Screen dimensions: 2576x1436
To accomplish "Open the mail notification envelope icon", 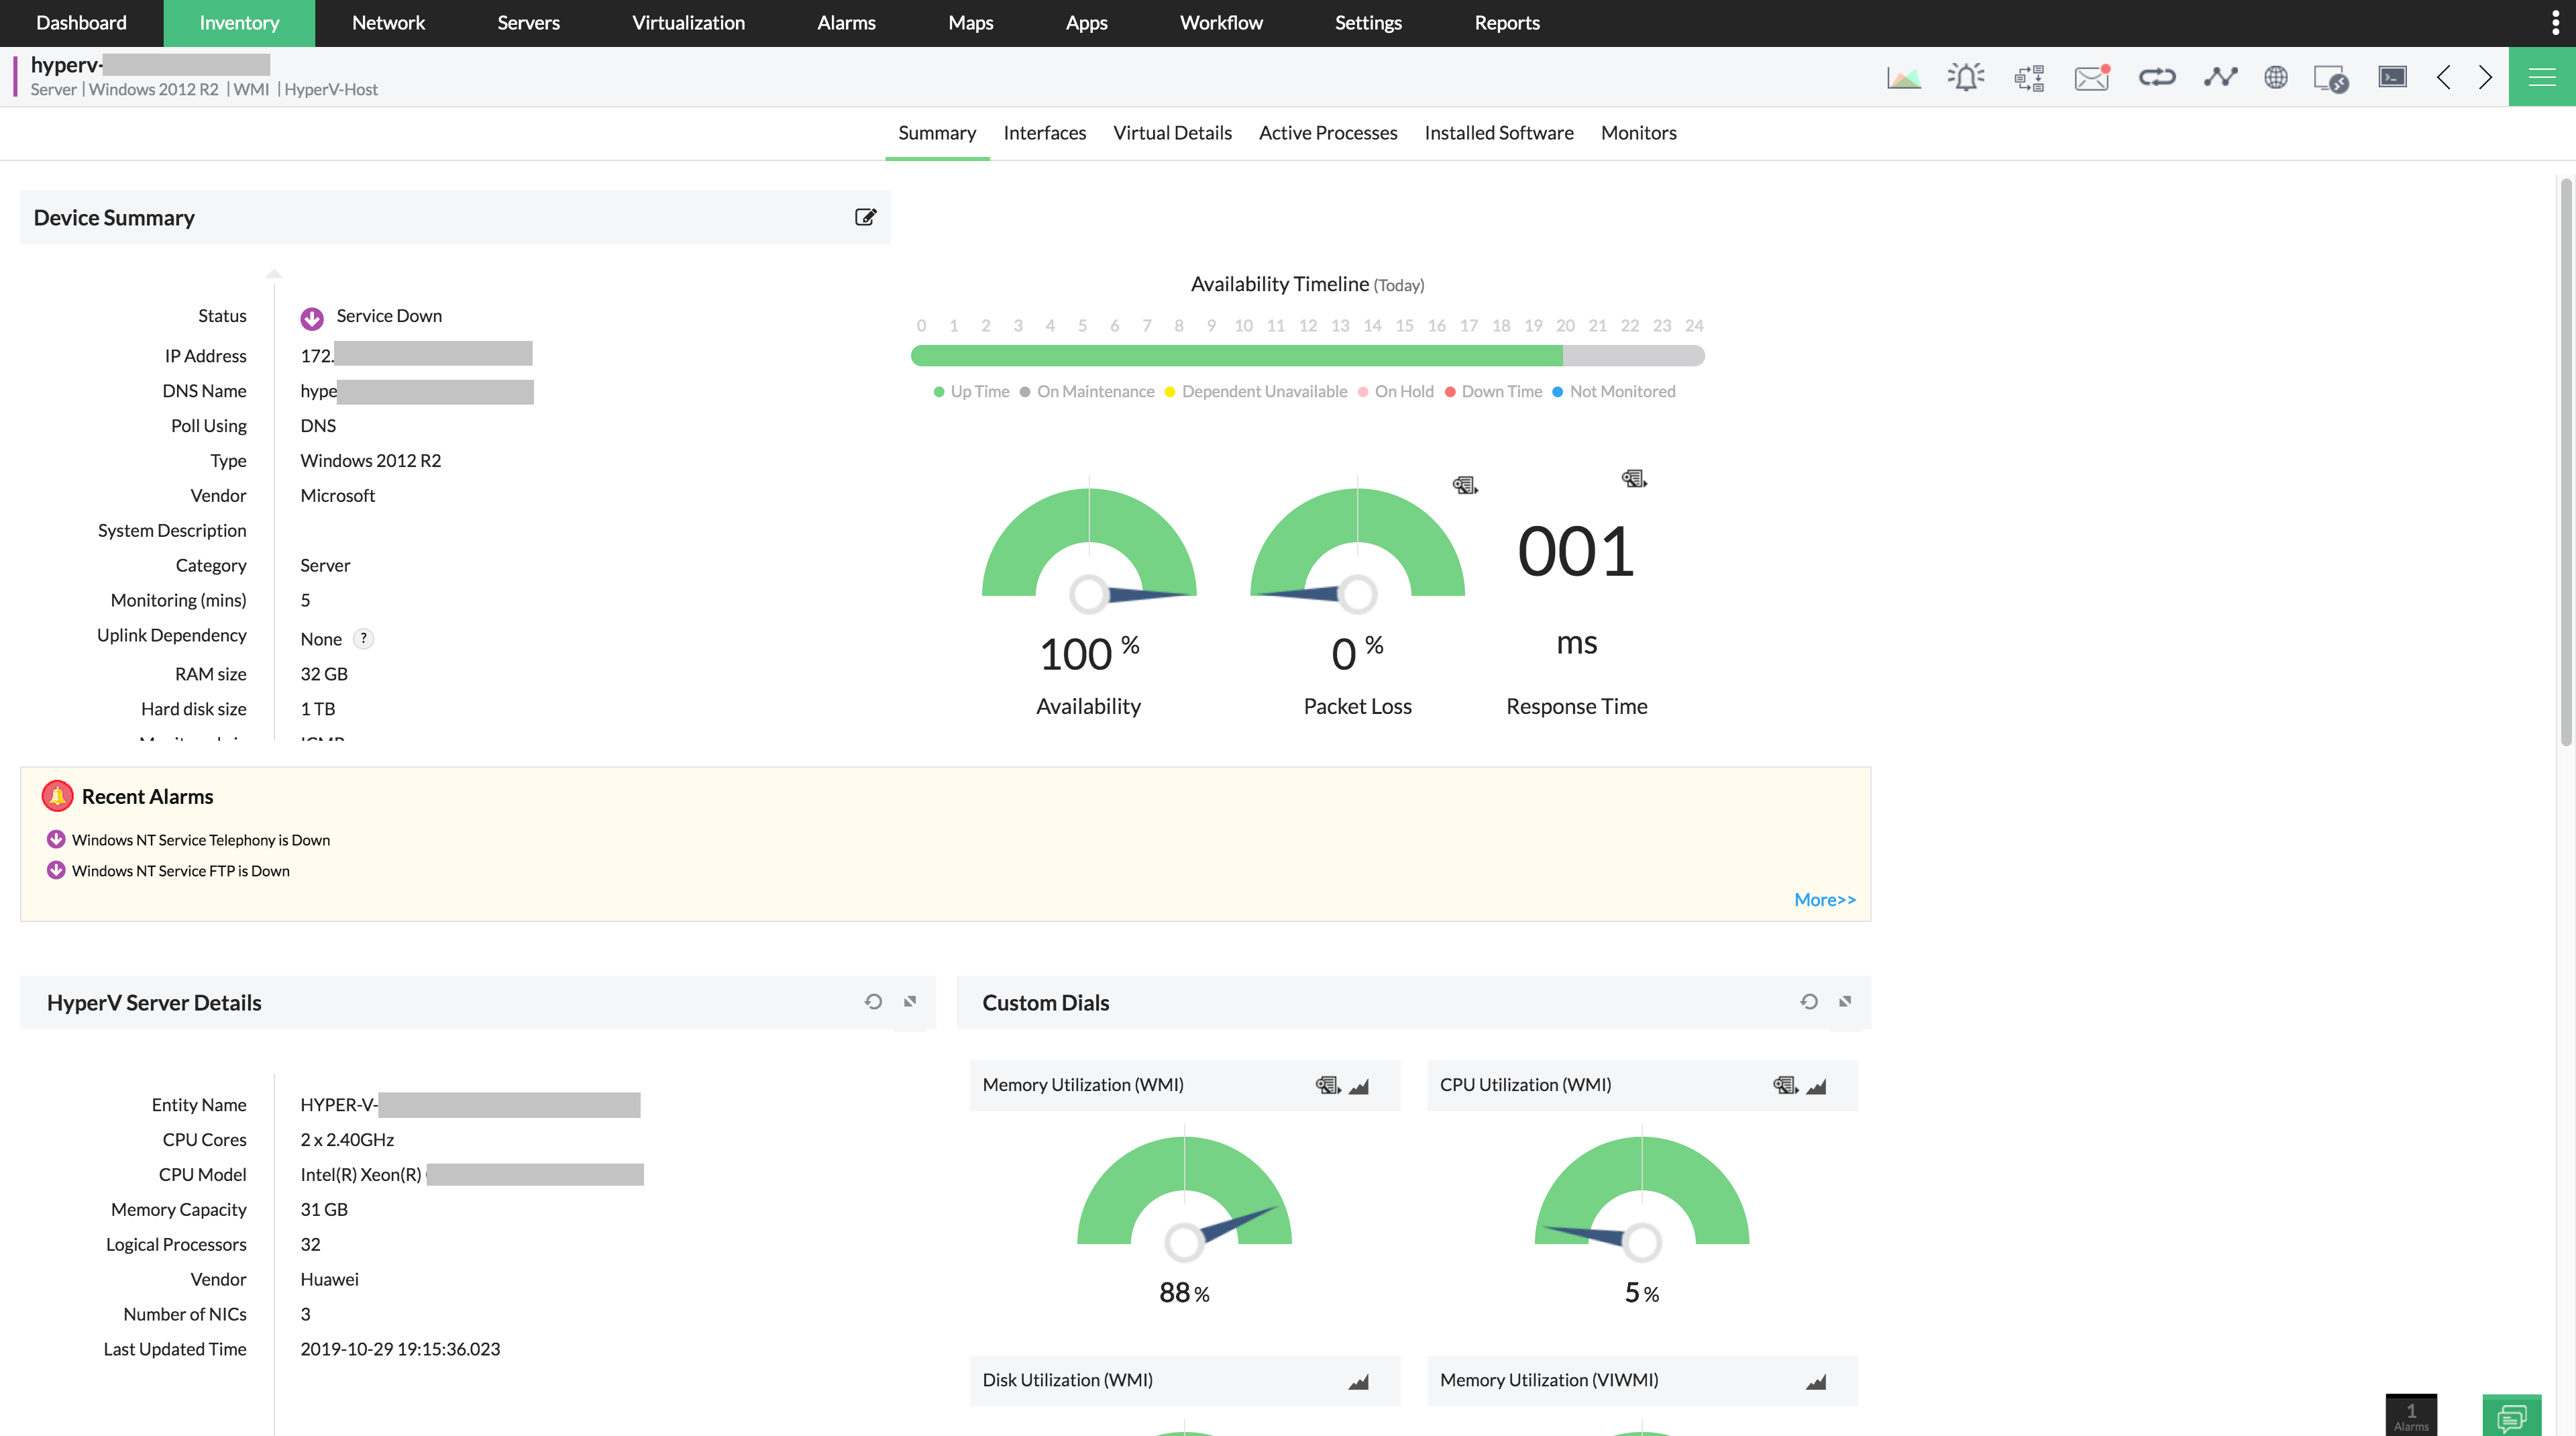I will (2091, 77).
